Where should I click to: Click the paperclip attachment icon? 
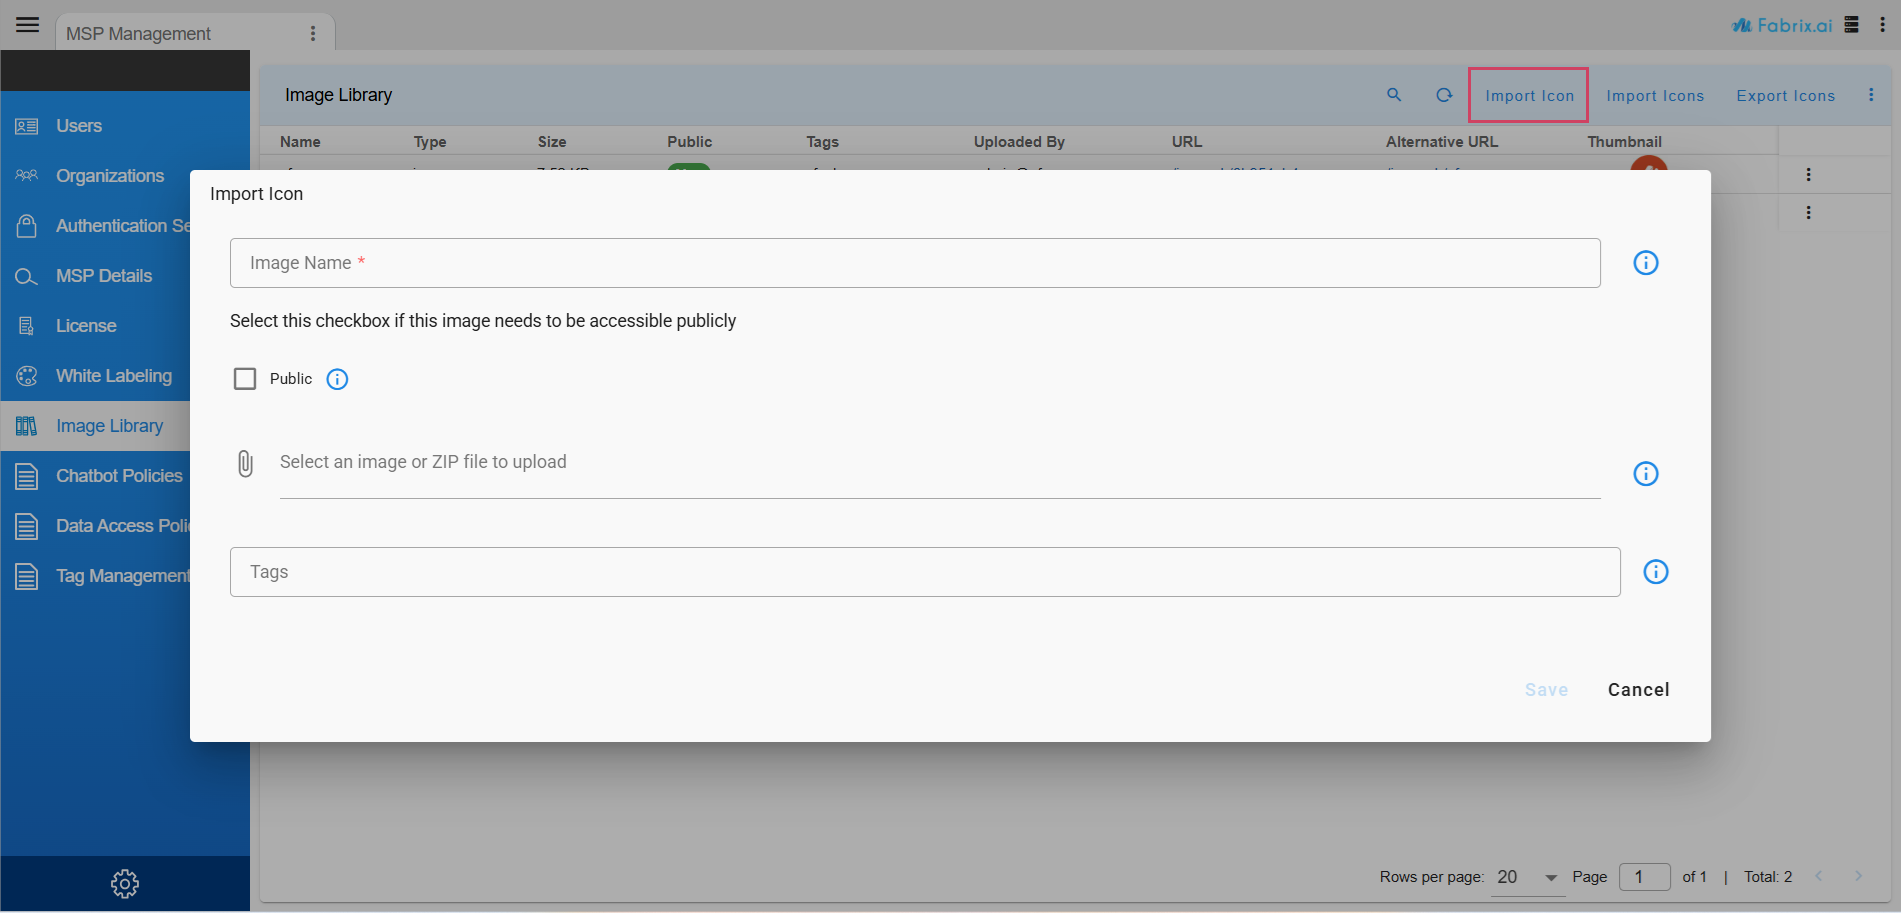245,463
